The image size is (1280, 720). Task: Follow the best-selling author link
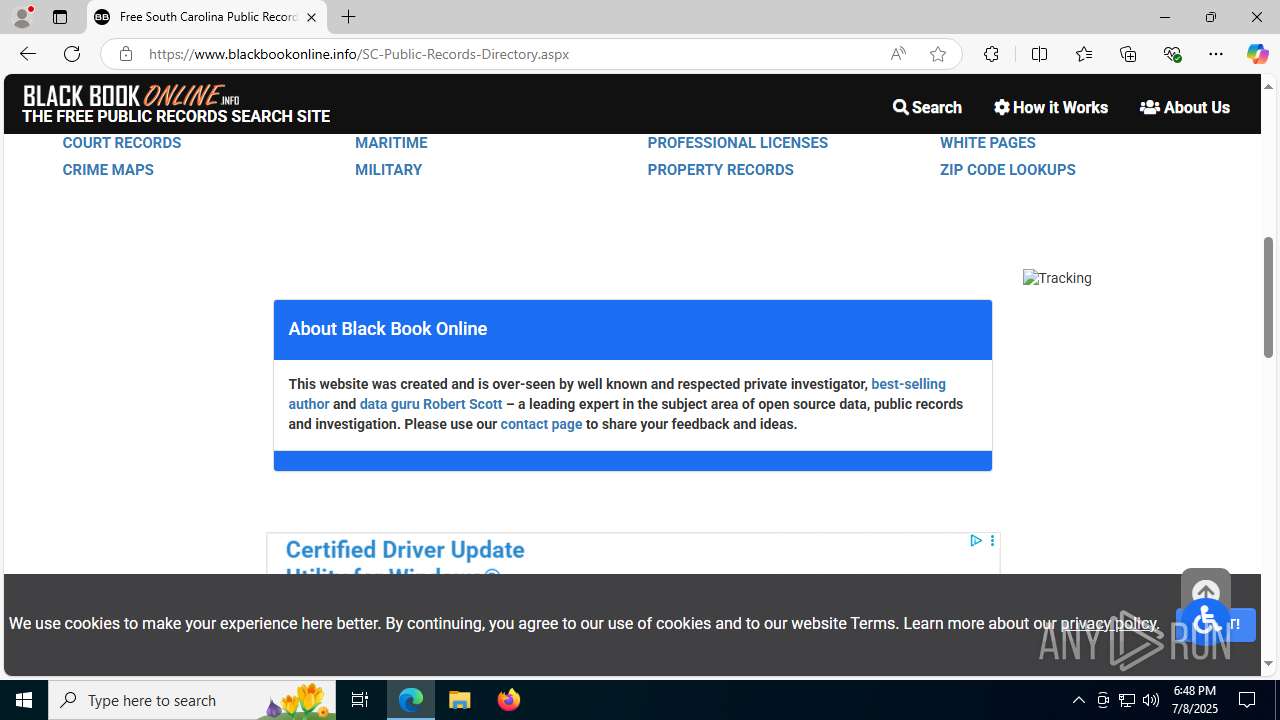[908, 384]
